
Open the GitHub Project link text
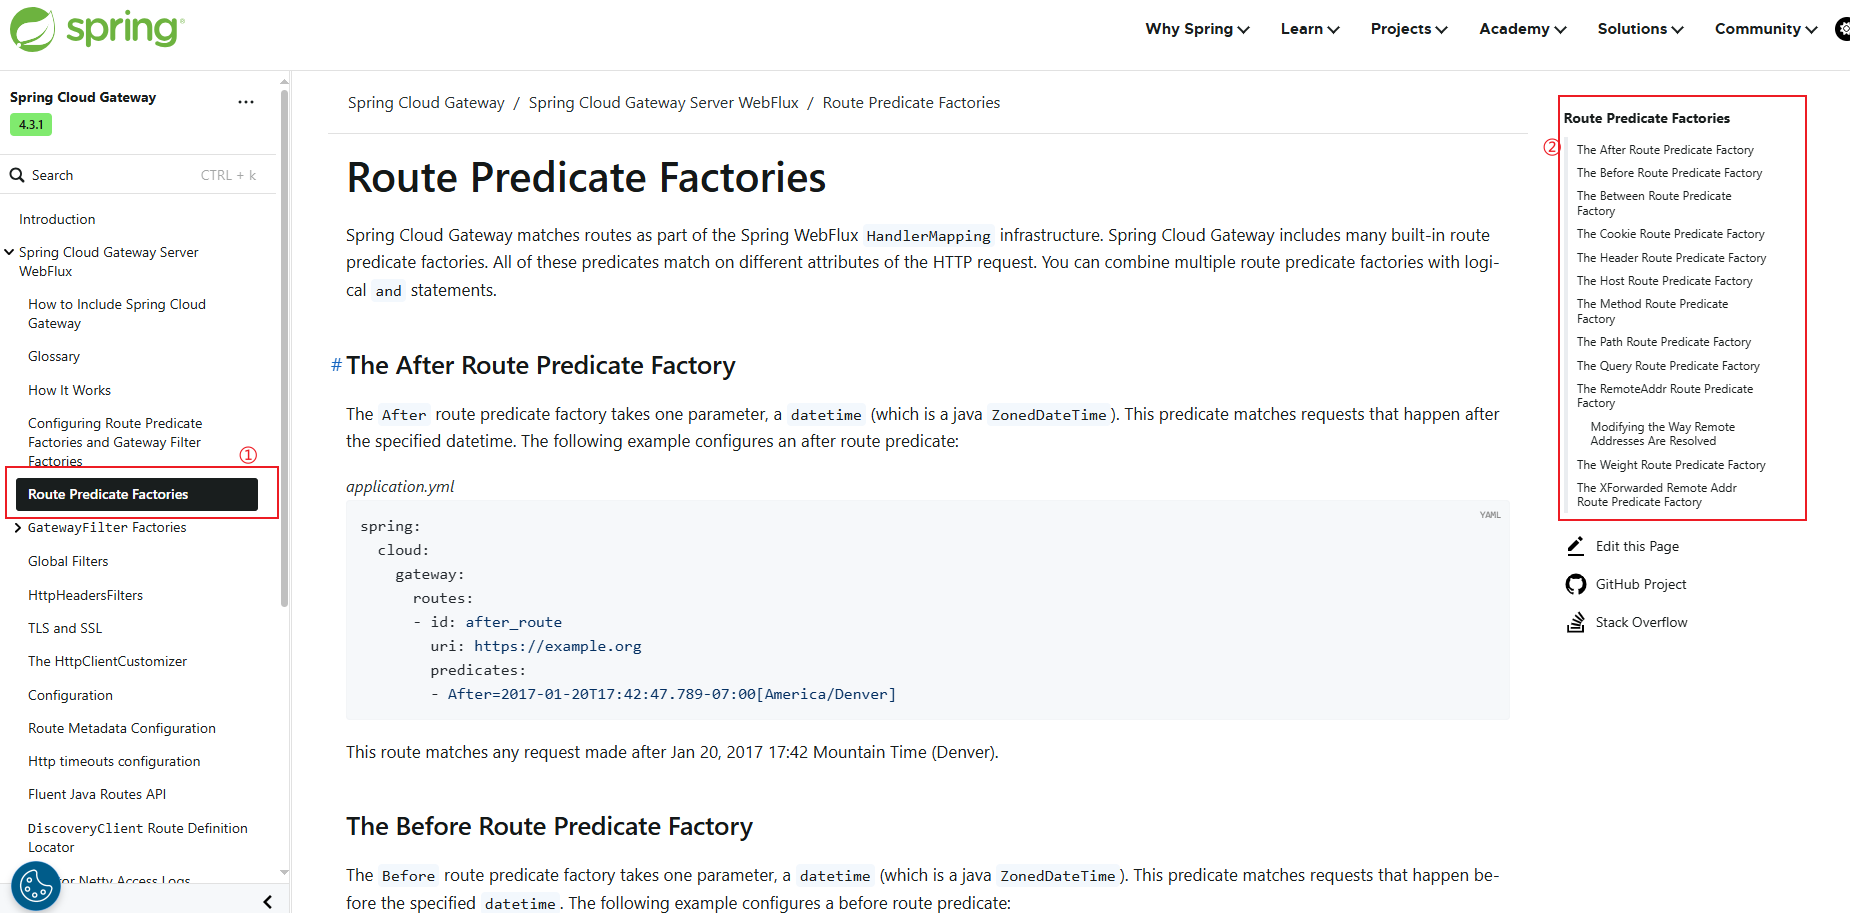point(1641,584)
